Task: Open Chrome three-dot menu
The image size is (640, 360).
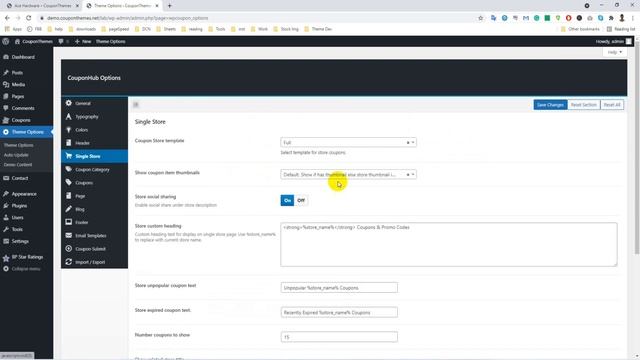Action: coord(633,18)
